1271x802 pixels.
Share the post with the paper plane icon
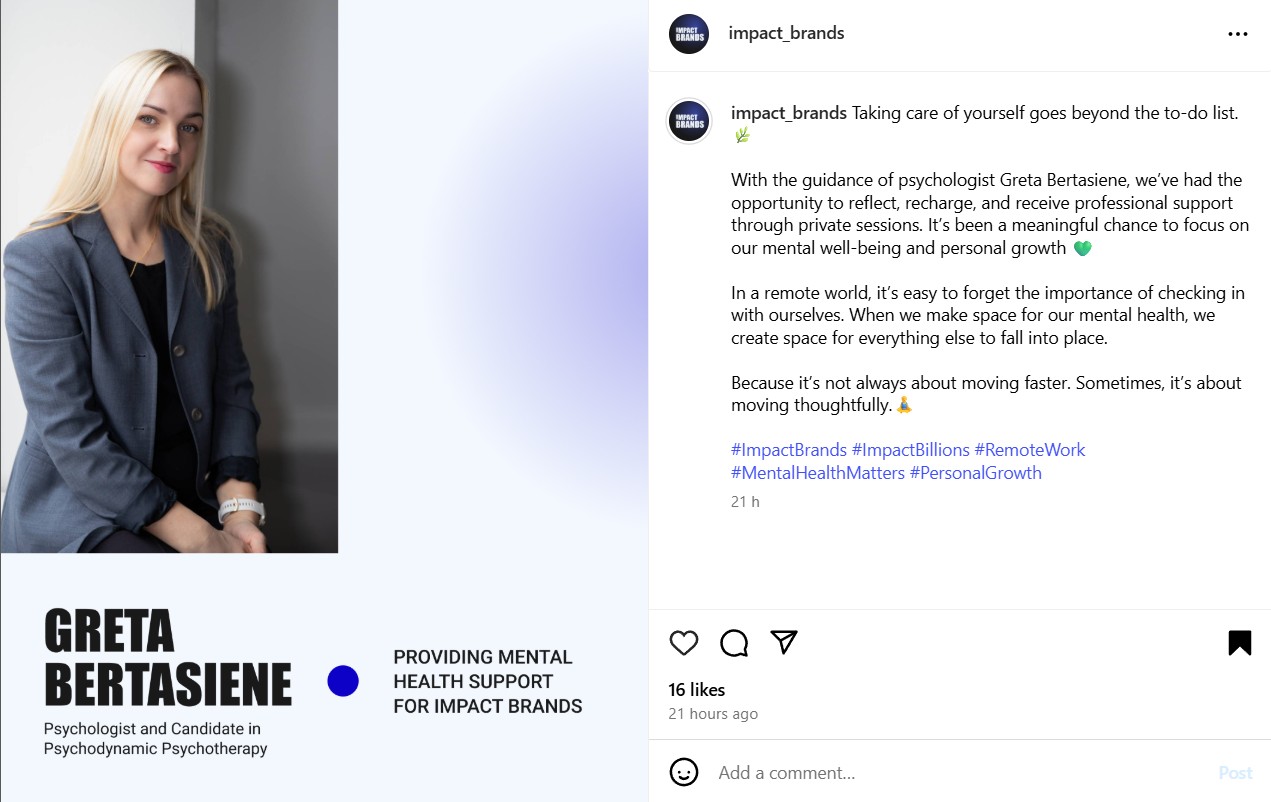tap(784, 642)
